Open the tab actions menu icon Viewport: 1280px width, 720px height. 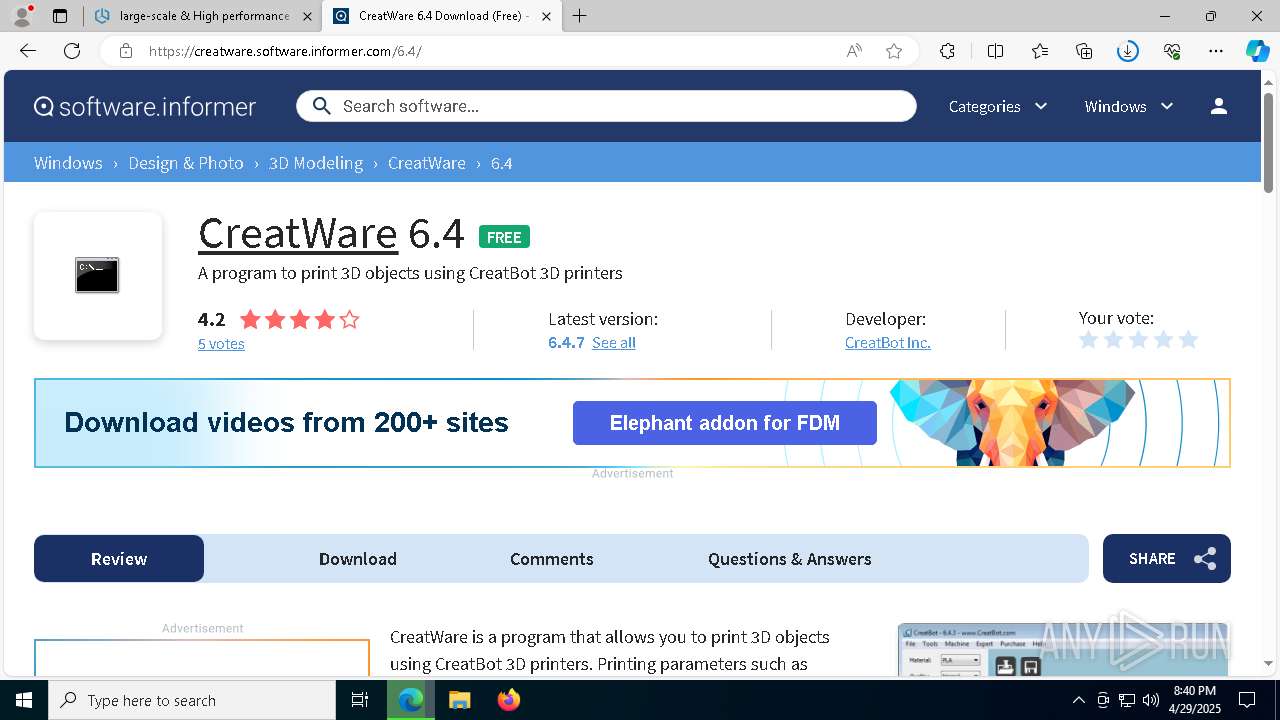[x=60, y=16]
